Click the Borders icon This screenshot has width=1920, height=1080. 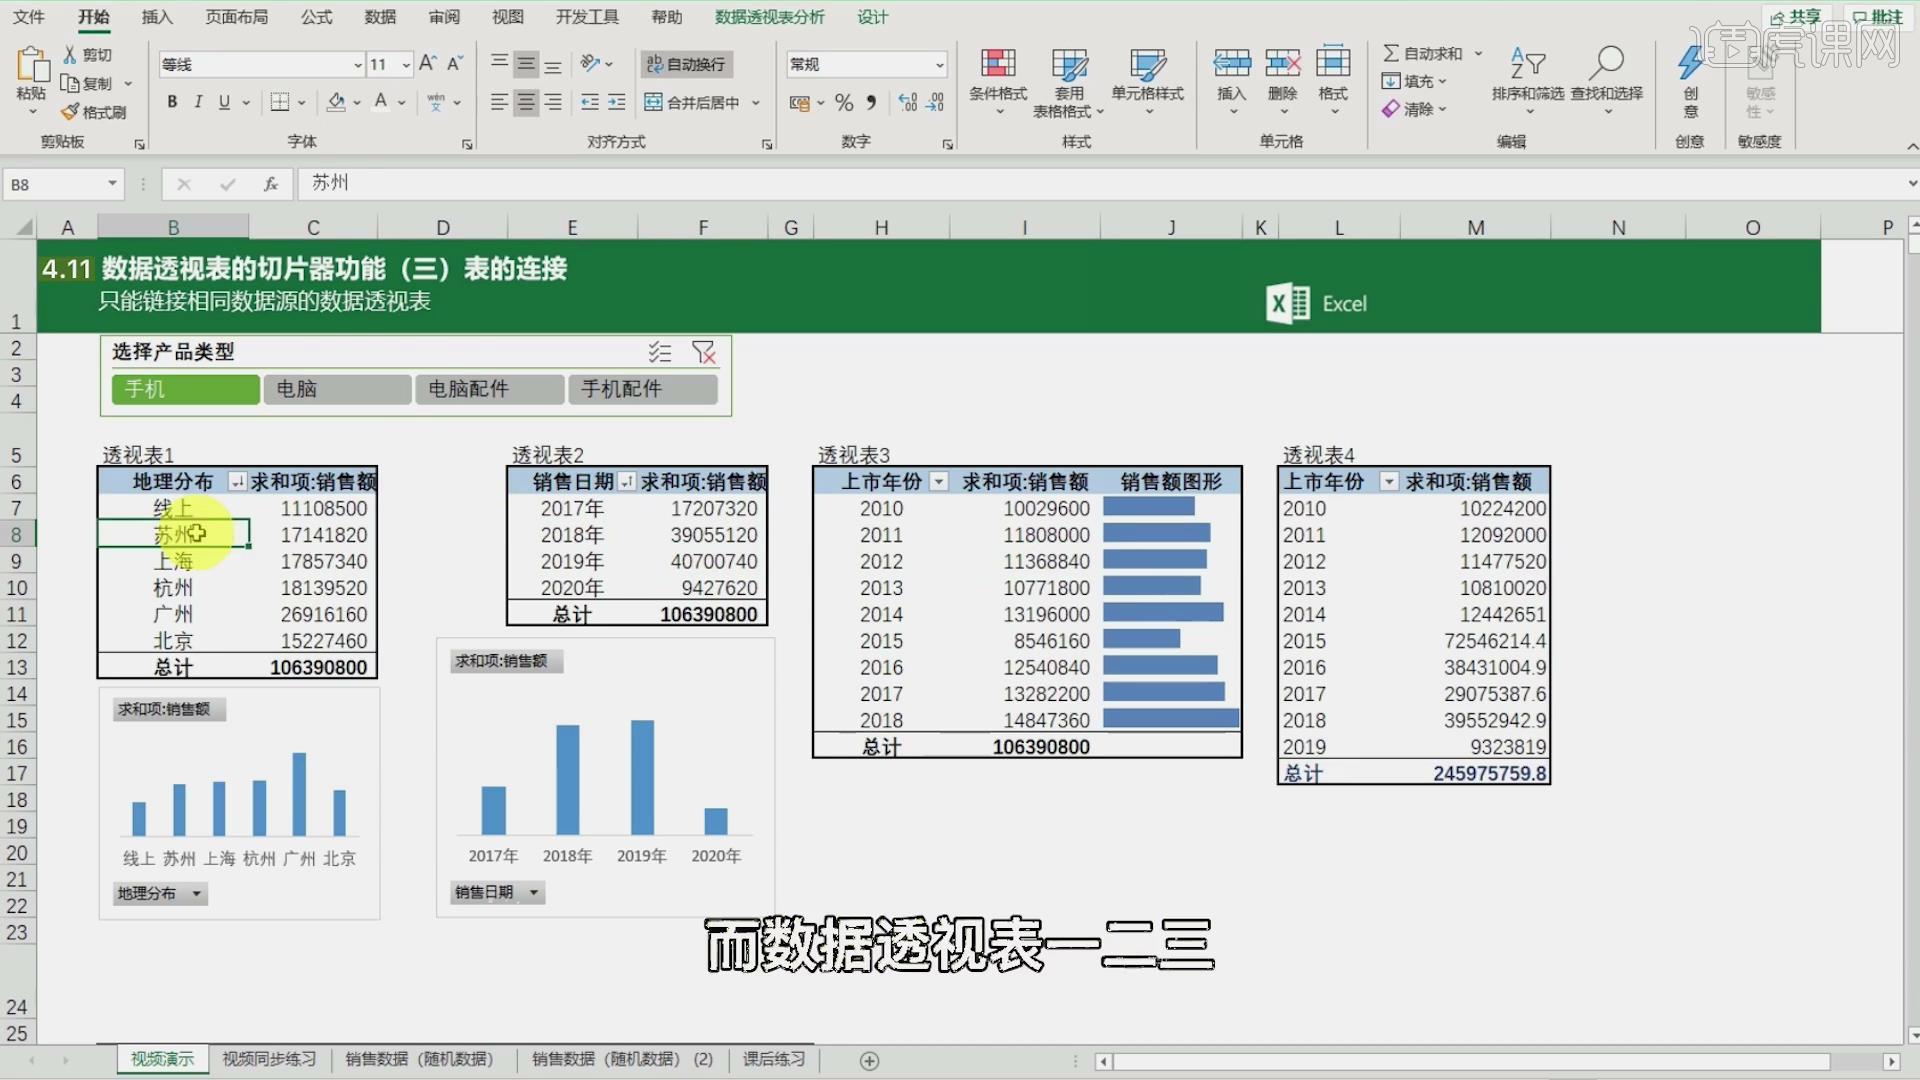(x=280, y=102)
